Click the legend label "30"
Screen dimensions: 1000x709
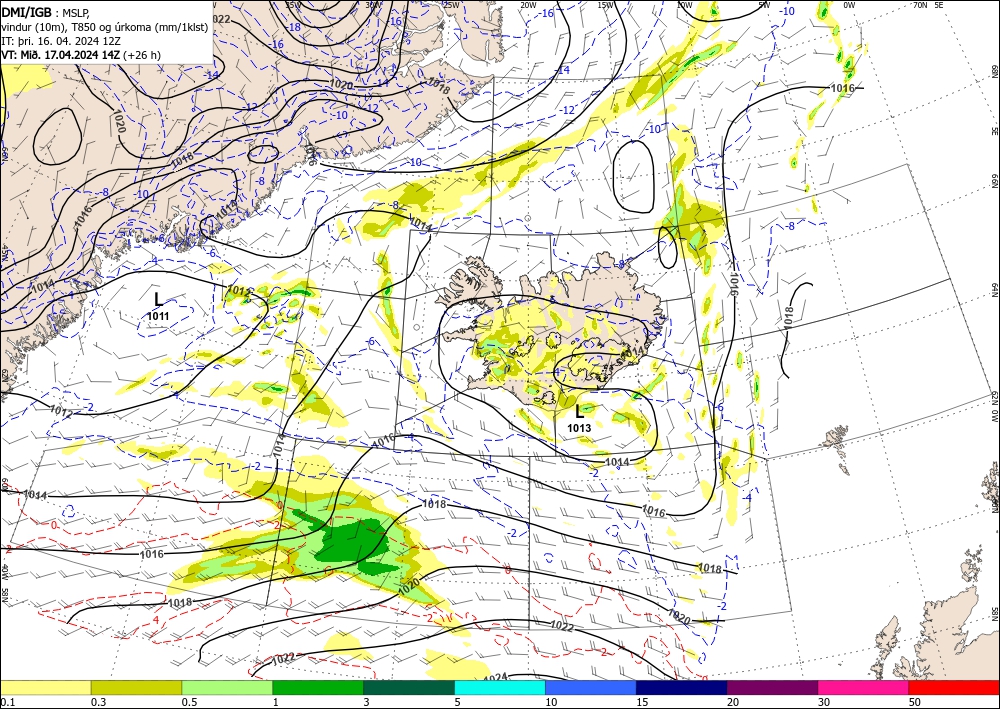(x=825, y=702)
